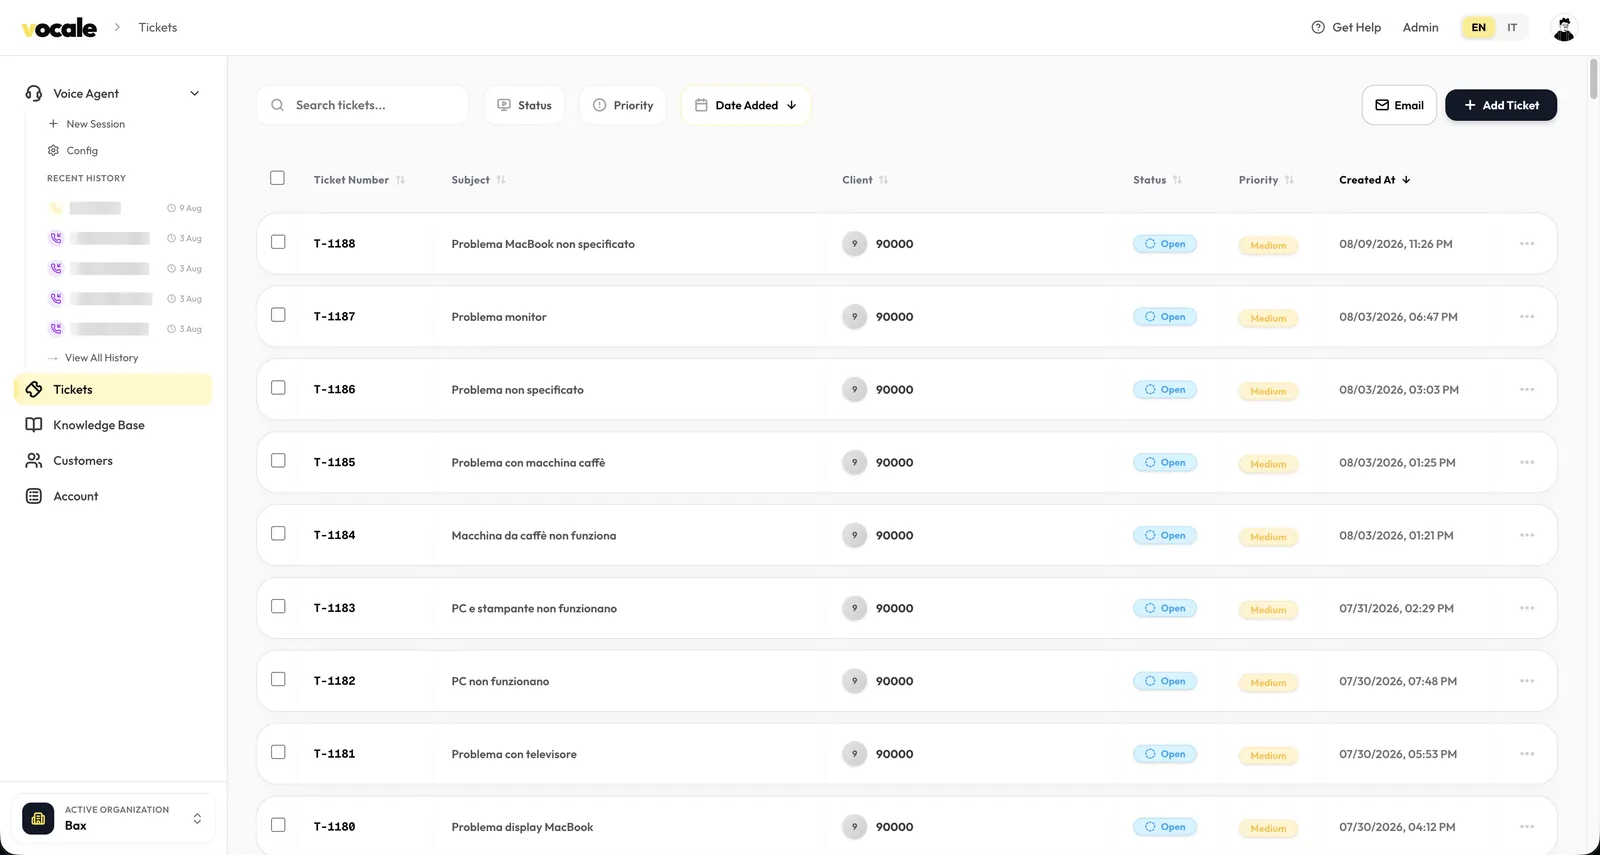Click Tickets breadcrumb label
Screen dimensions: 1600x855
point(158,28)
